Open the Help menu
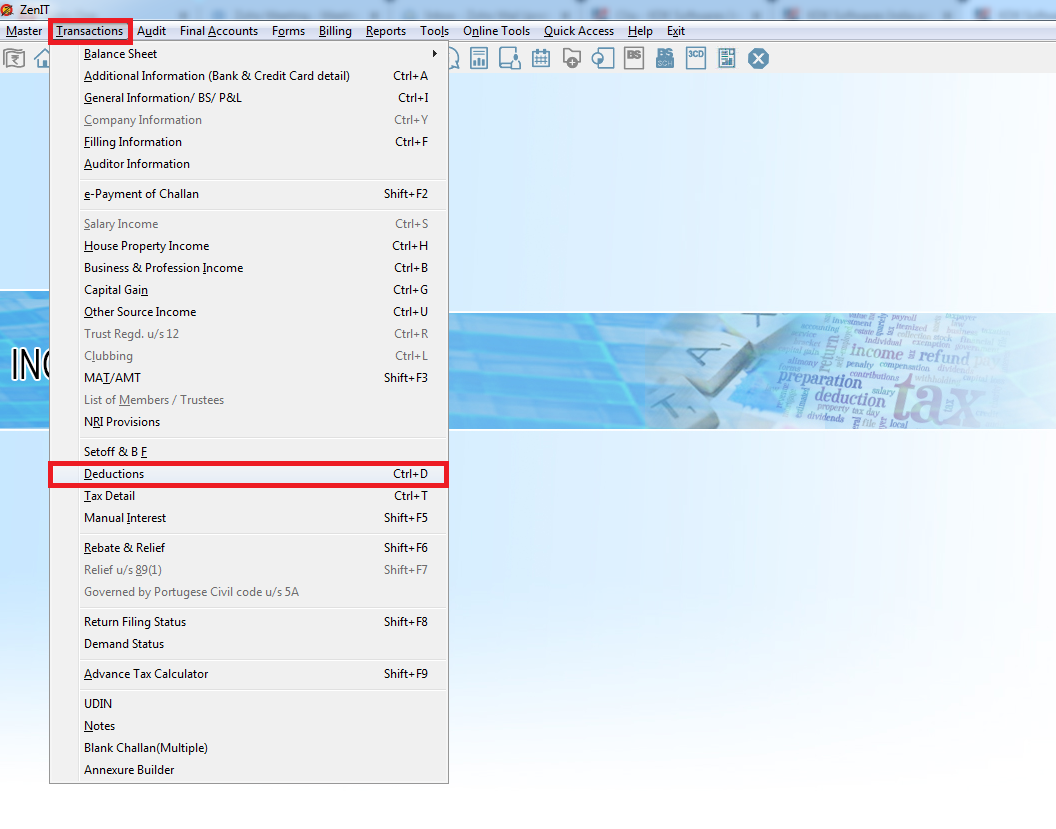This screenshot has width=1056, height=829. [640, 31]
